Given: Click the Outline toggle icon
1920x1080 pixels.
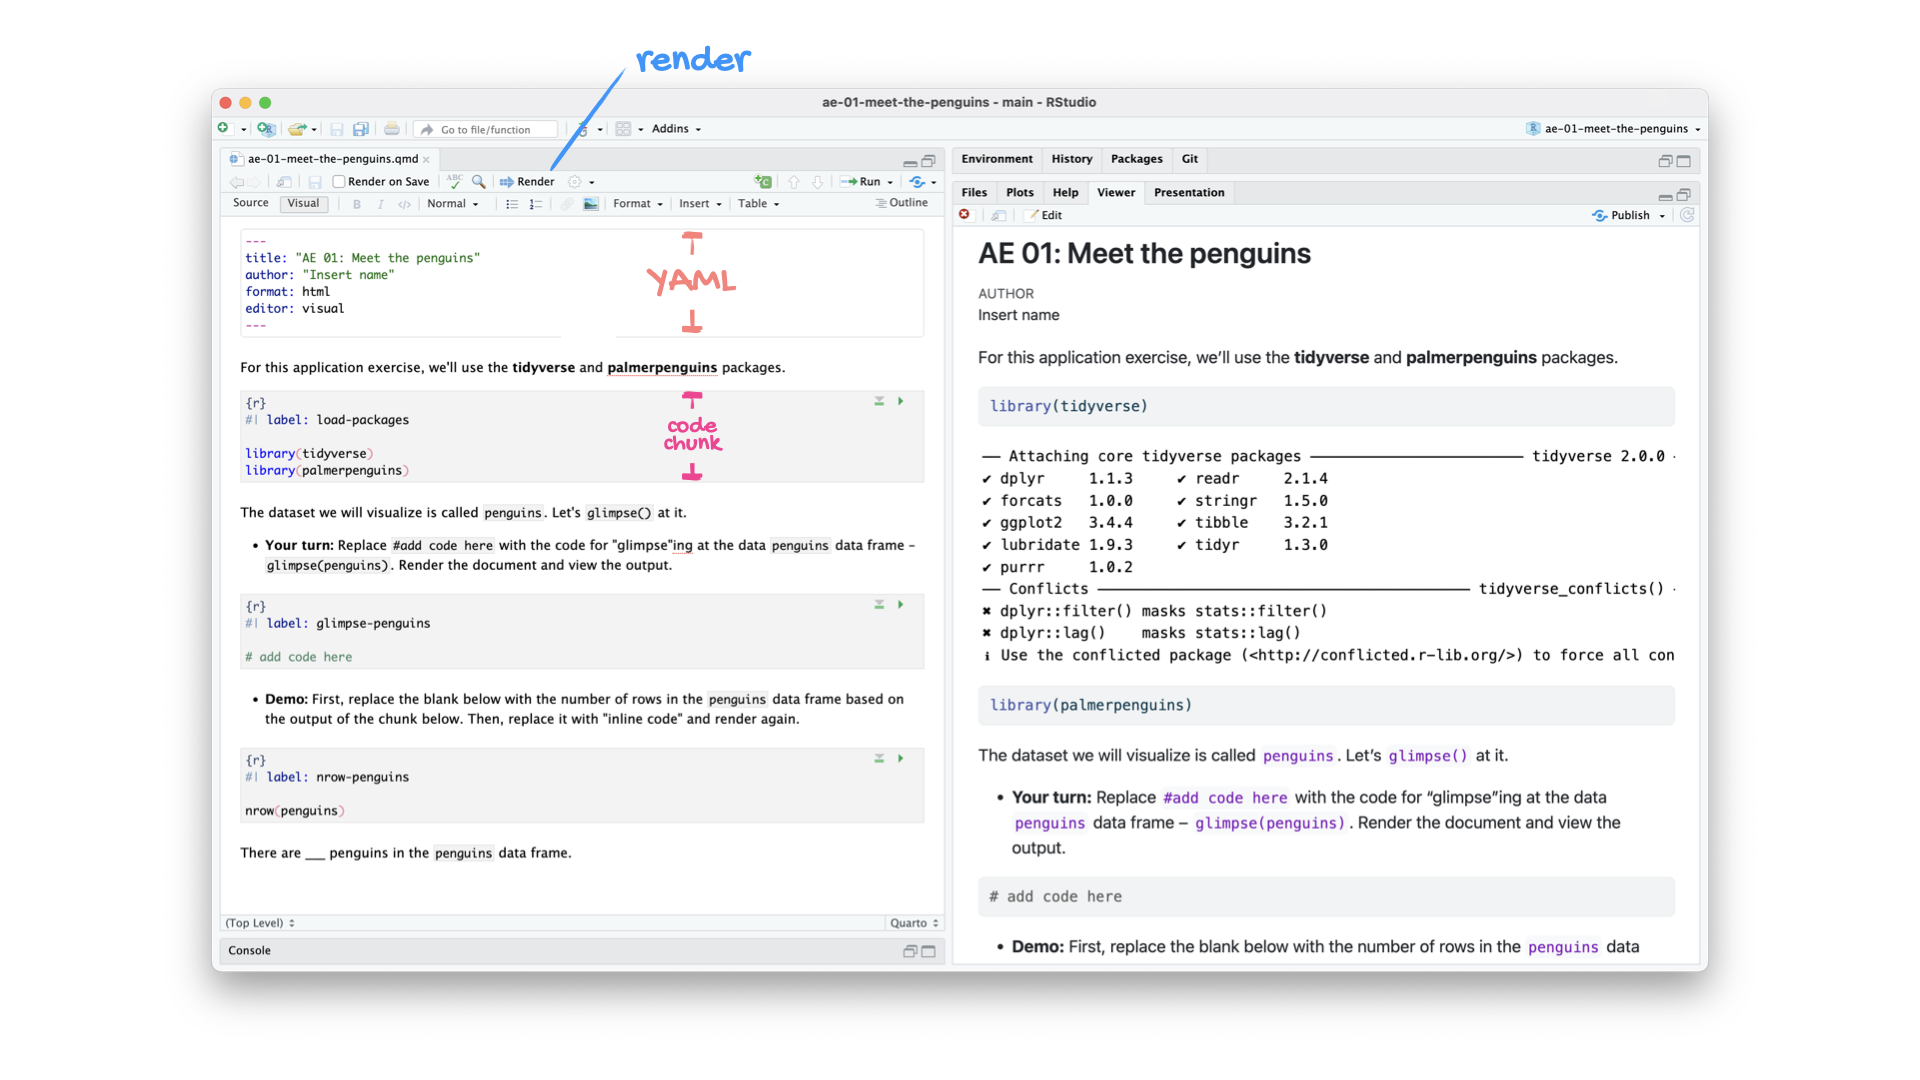Looking at the screenshot, I should (x=895, y=203).
